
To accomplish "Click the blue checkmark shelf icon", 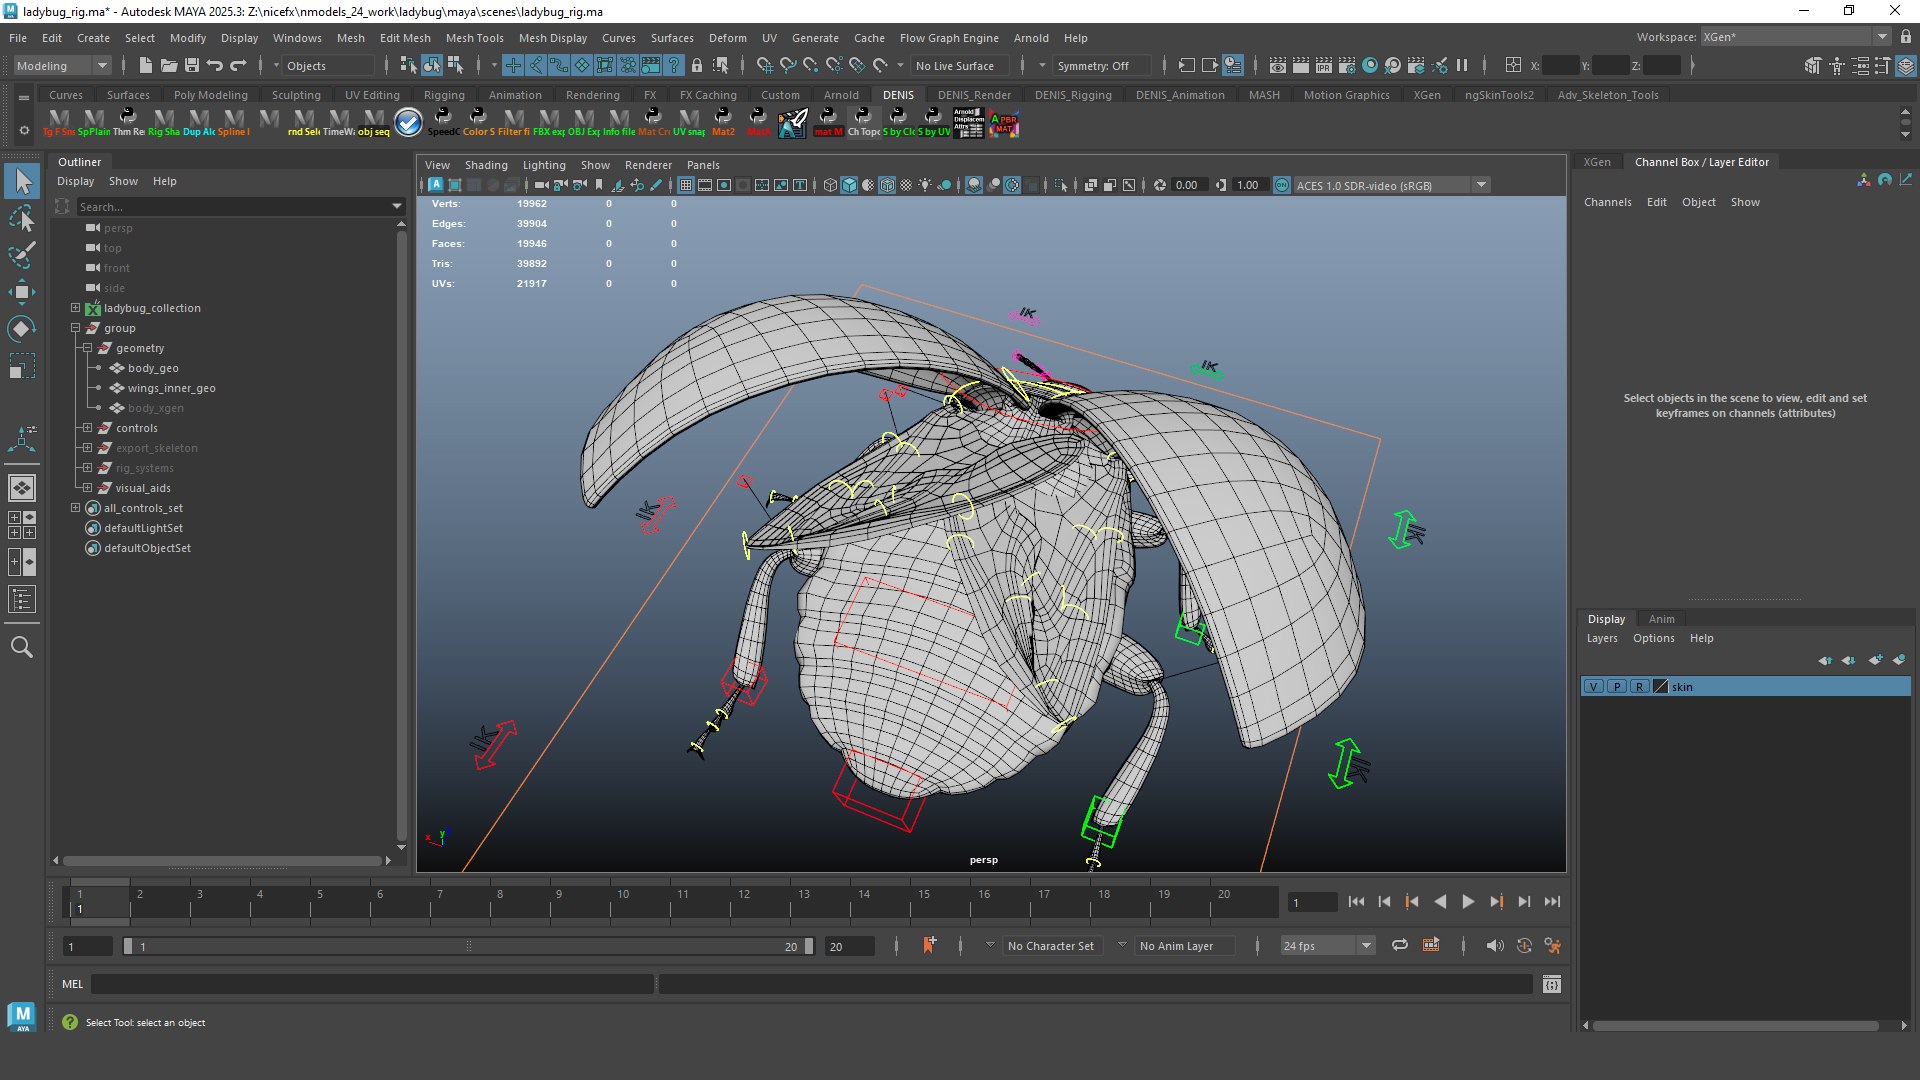I will pyautogui.click(x=408, y=122).
